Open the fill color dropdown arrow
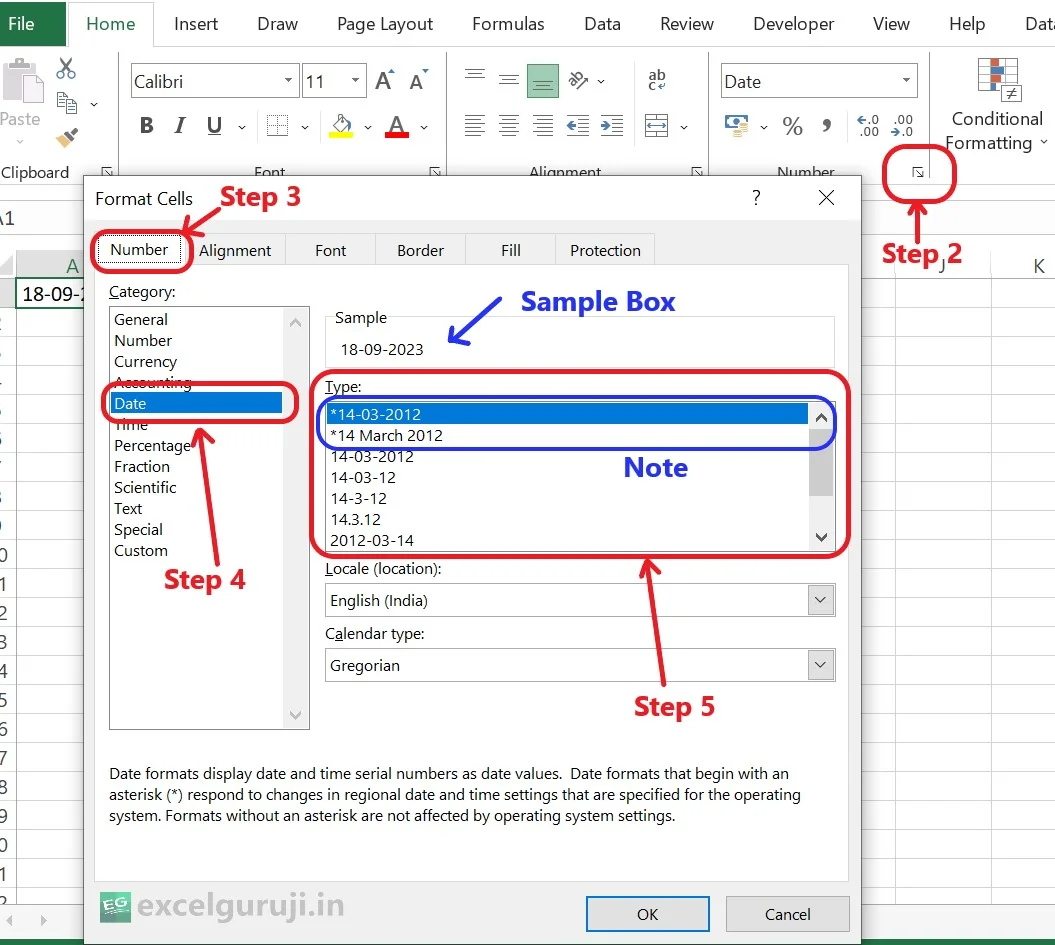The width and height of the screenshot is (1055, 945). pyautogui.click(x=368, y=127)
